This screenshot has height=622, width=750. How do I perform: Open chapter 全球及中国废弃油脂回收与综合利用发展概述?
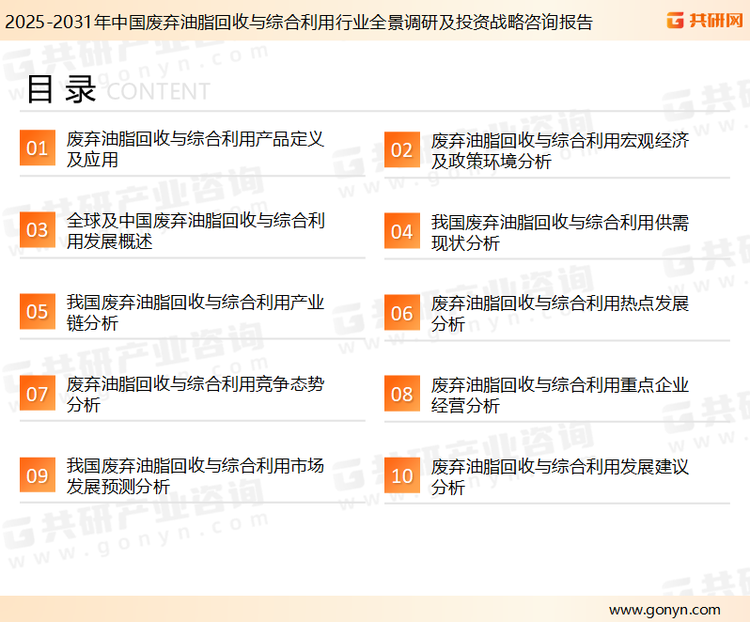[195, 231]
